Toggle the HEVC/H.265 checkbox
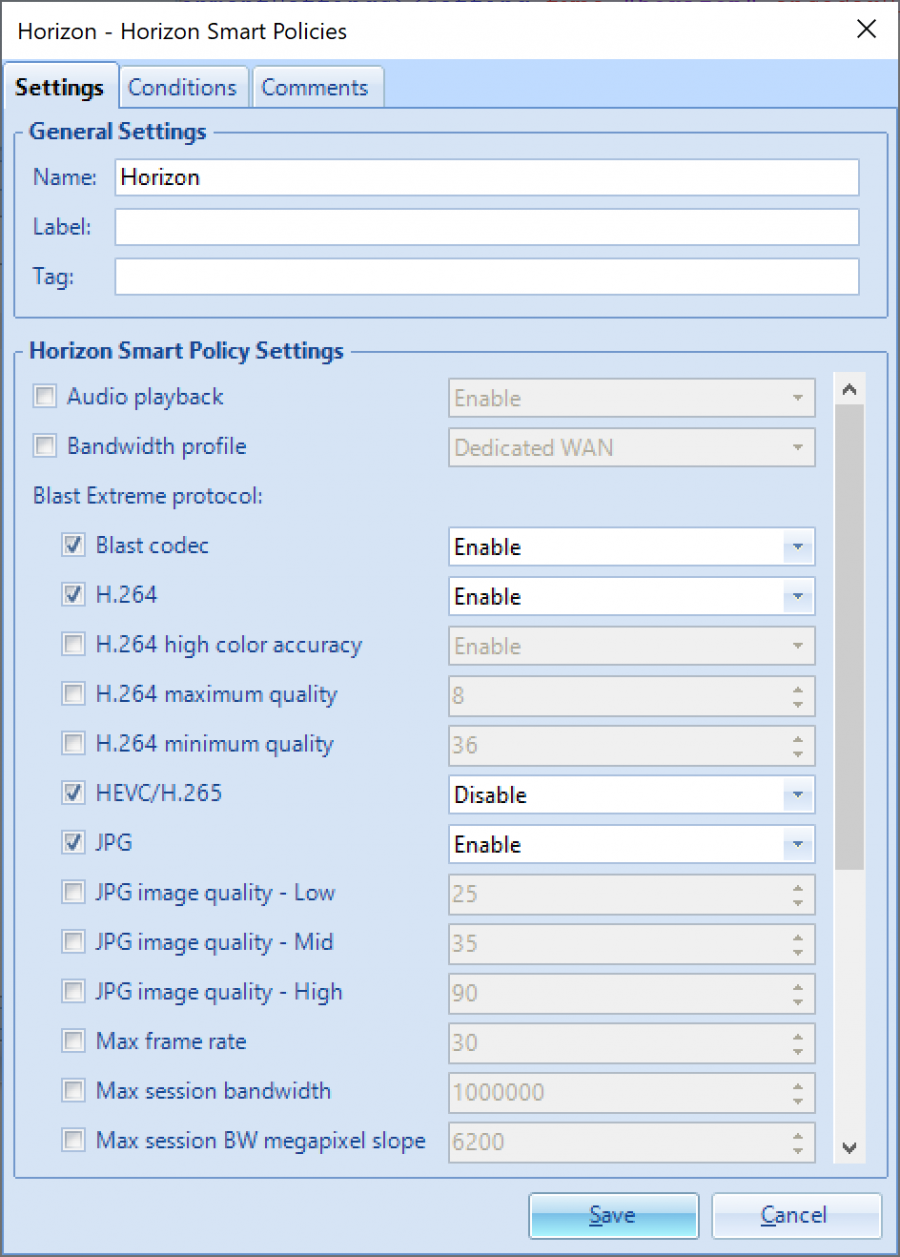This screenshot has height=1257, width=900. tap(73, 794)
